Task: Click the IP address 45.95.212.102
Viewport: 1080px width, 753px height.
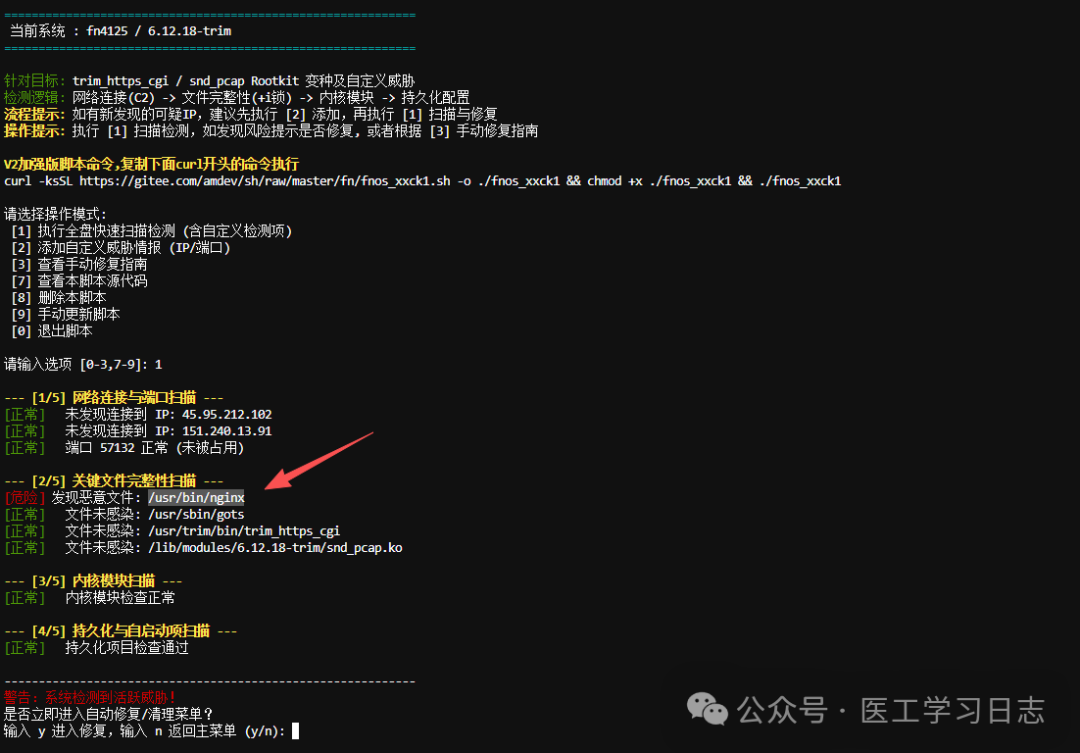Action: click(x=227, y=414)
